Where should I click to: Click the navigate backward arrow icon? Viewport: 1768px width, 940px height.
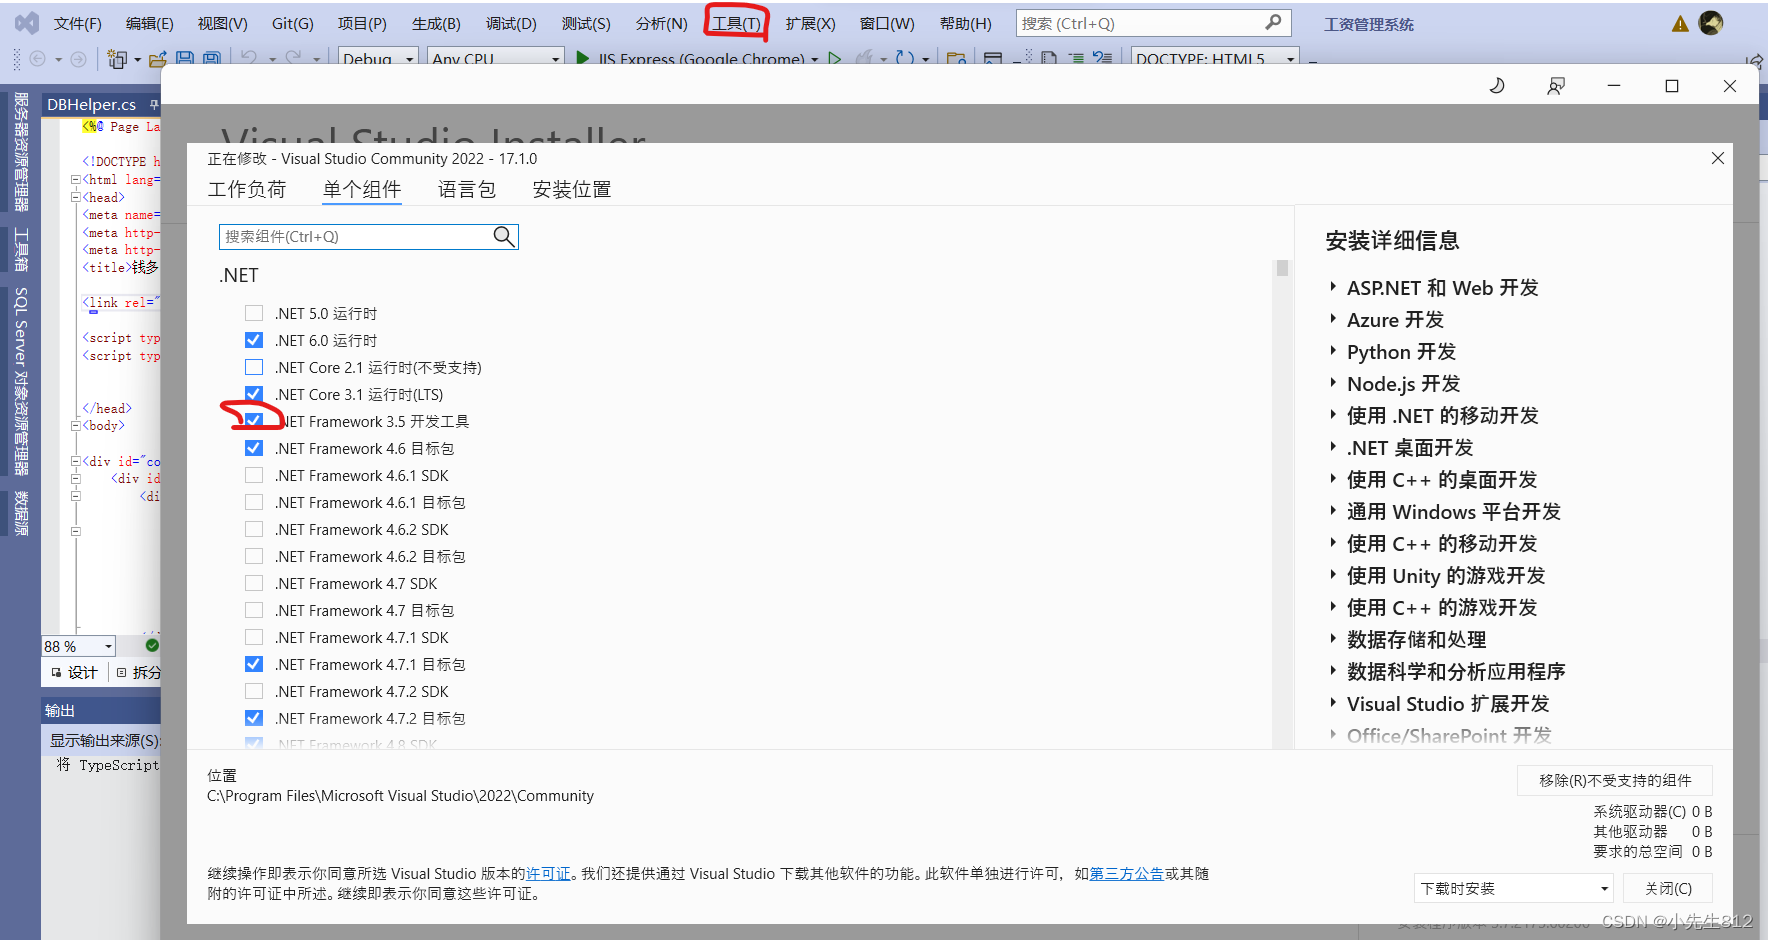tap(38, 59)
